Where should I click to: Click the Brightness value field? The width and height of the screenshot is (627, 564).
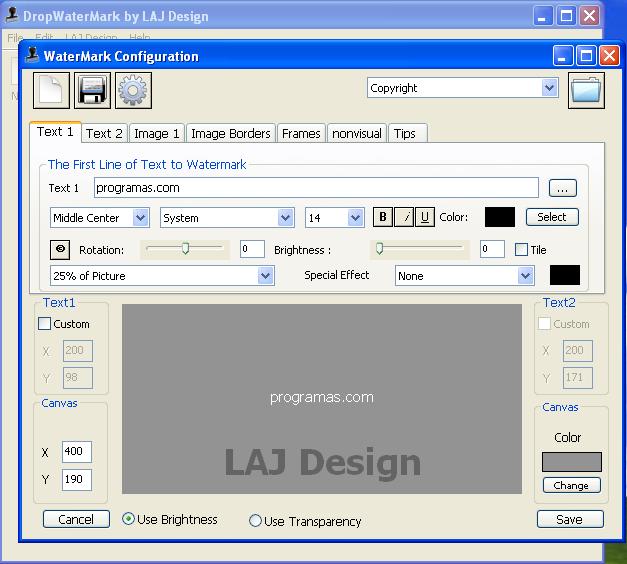tap(492, 249)
